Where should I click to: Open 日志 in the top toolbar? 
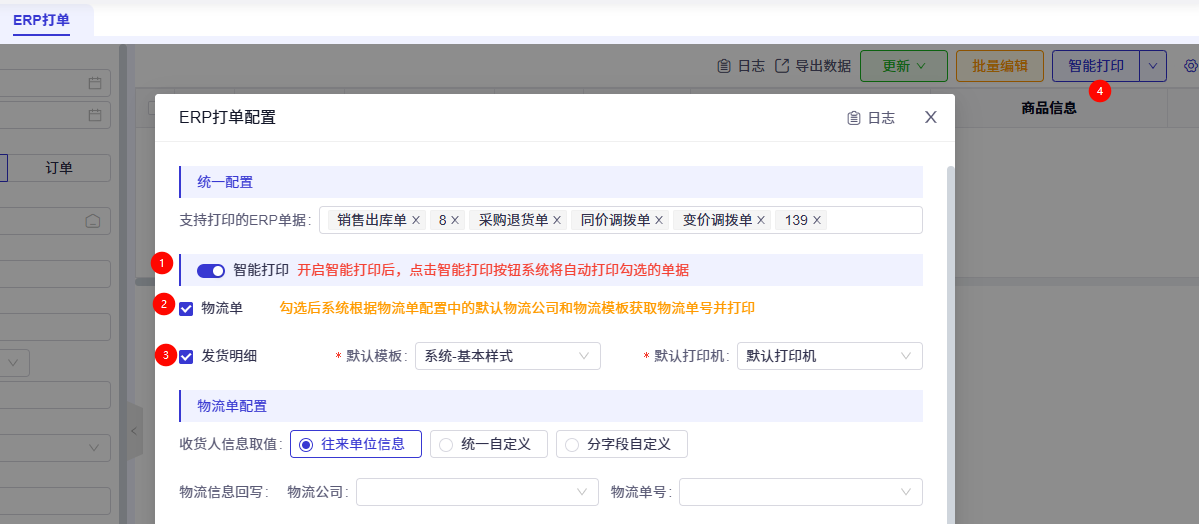coord(741,66)
